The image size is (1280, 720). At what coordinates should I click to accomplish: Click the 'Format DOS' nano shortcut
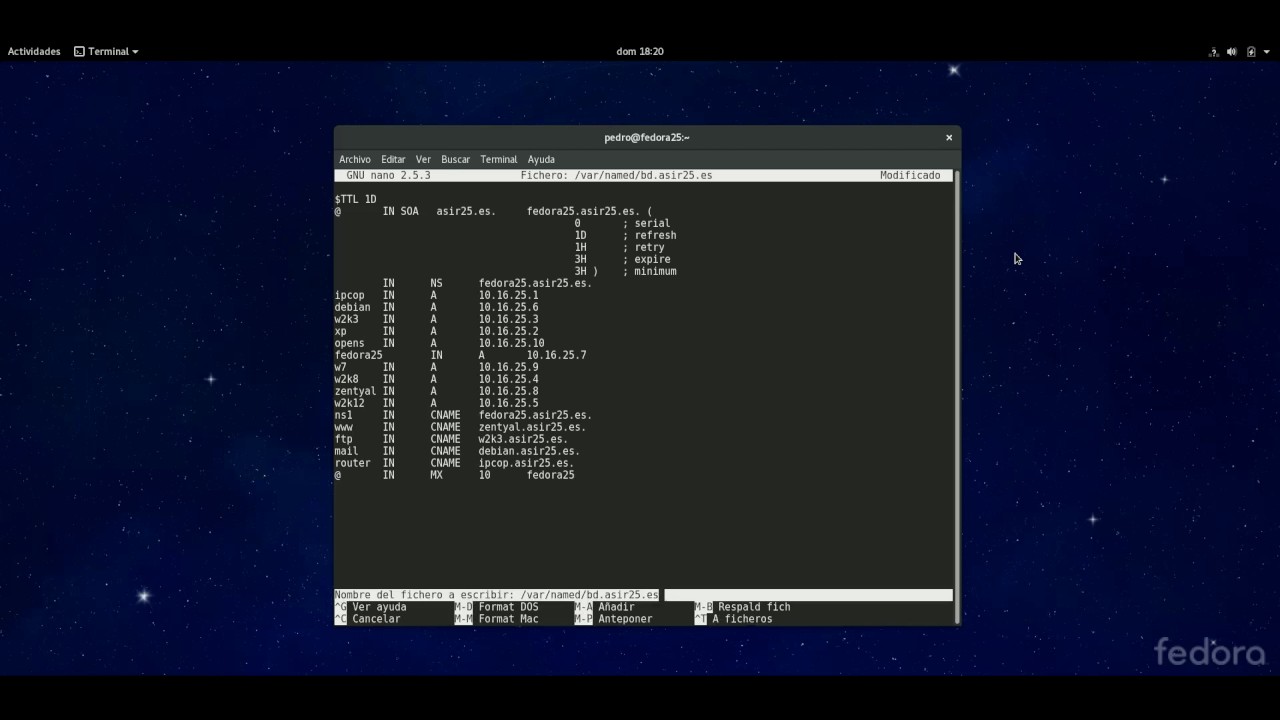pos(508,607)
